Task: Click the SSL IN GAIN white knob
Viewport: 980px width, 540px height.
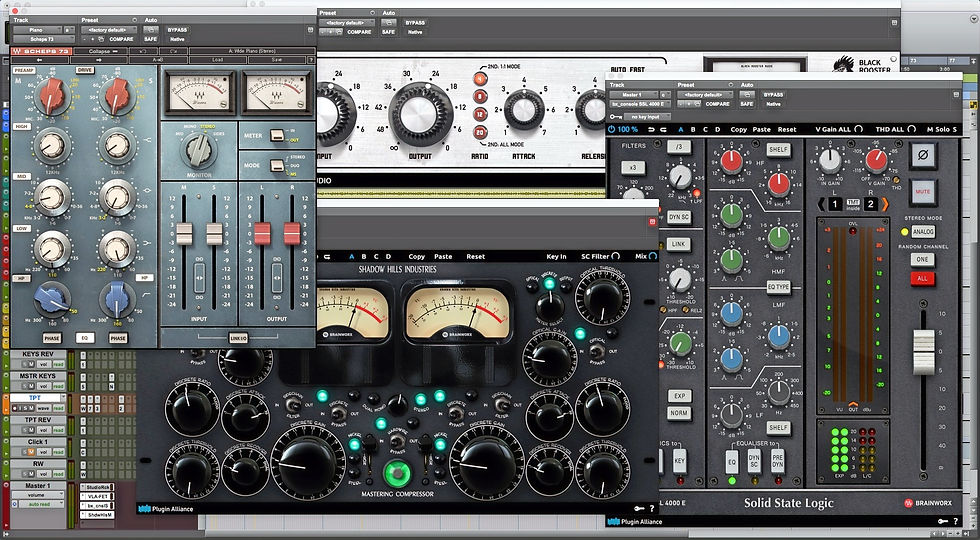Action: (x=830, y=161)
